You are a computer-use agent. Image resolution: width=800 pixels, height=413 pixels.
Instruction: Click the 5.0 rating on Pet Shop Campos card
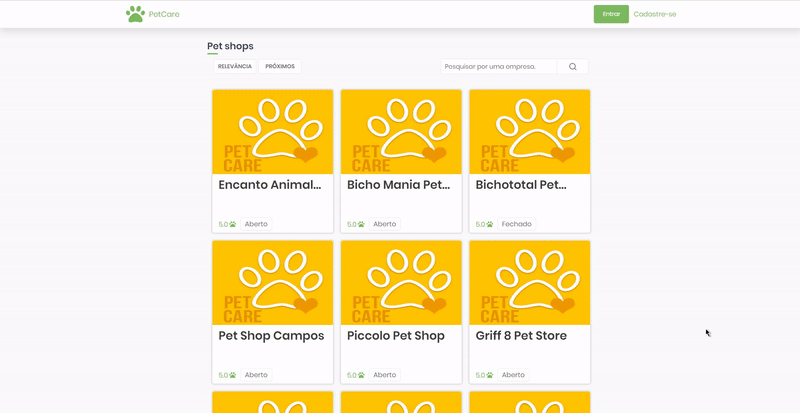[x=223, y=375]
